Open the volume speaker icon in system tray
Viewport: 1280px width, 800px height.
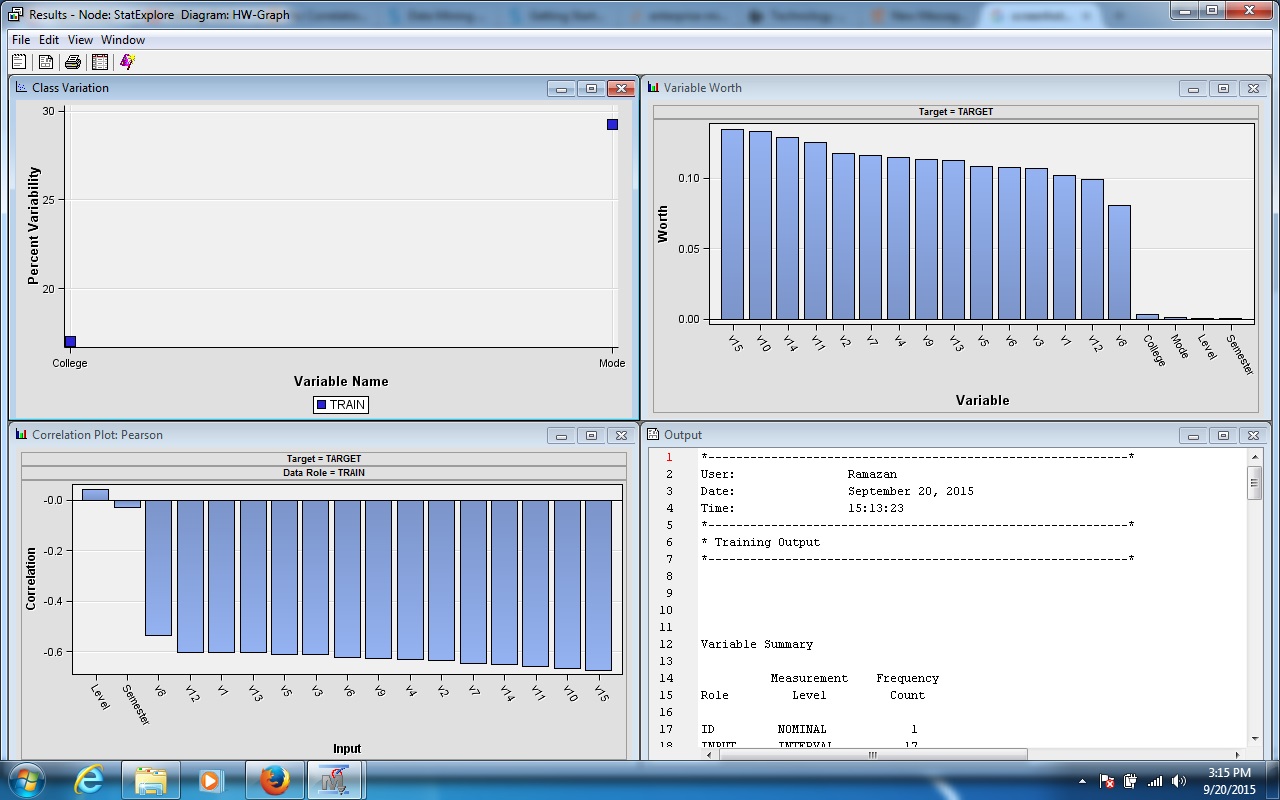click(x=1178, y=780)
